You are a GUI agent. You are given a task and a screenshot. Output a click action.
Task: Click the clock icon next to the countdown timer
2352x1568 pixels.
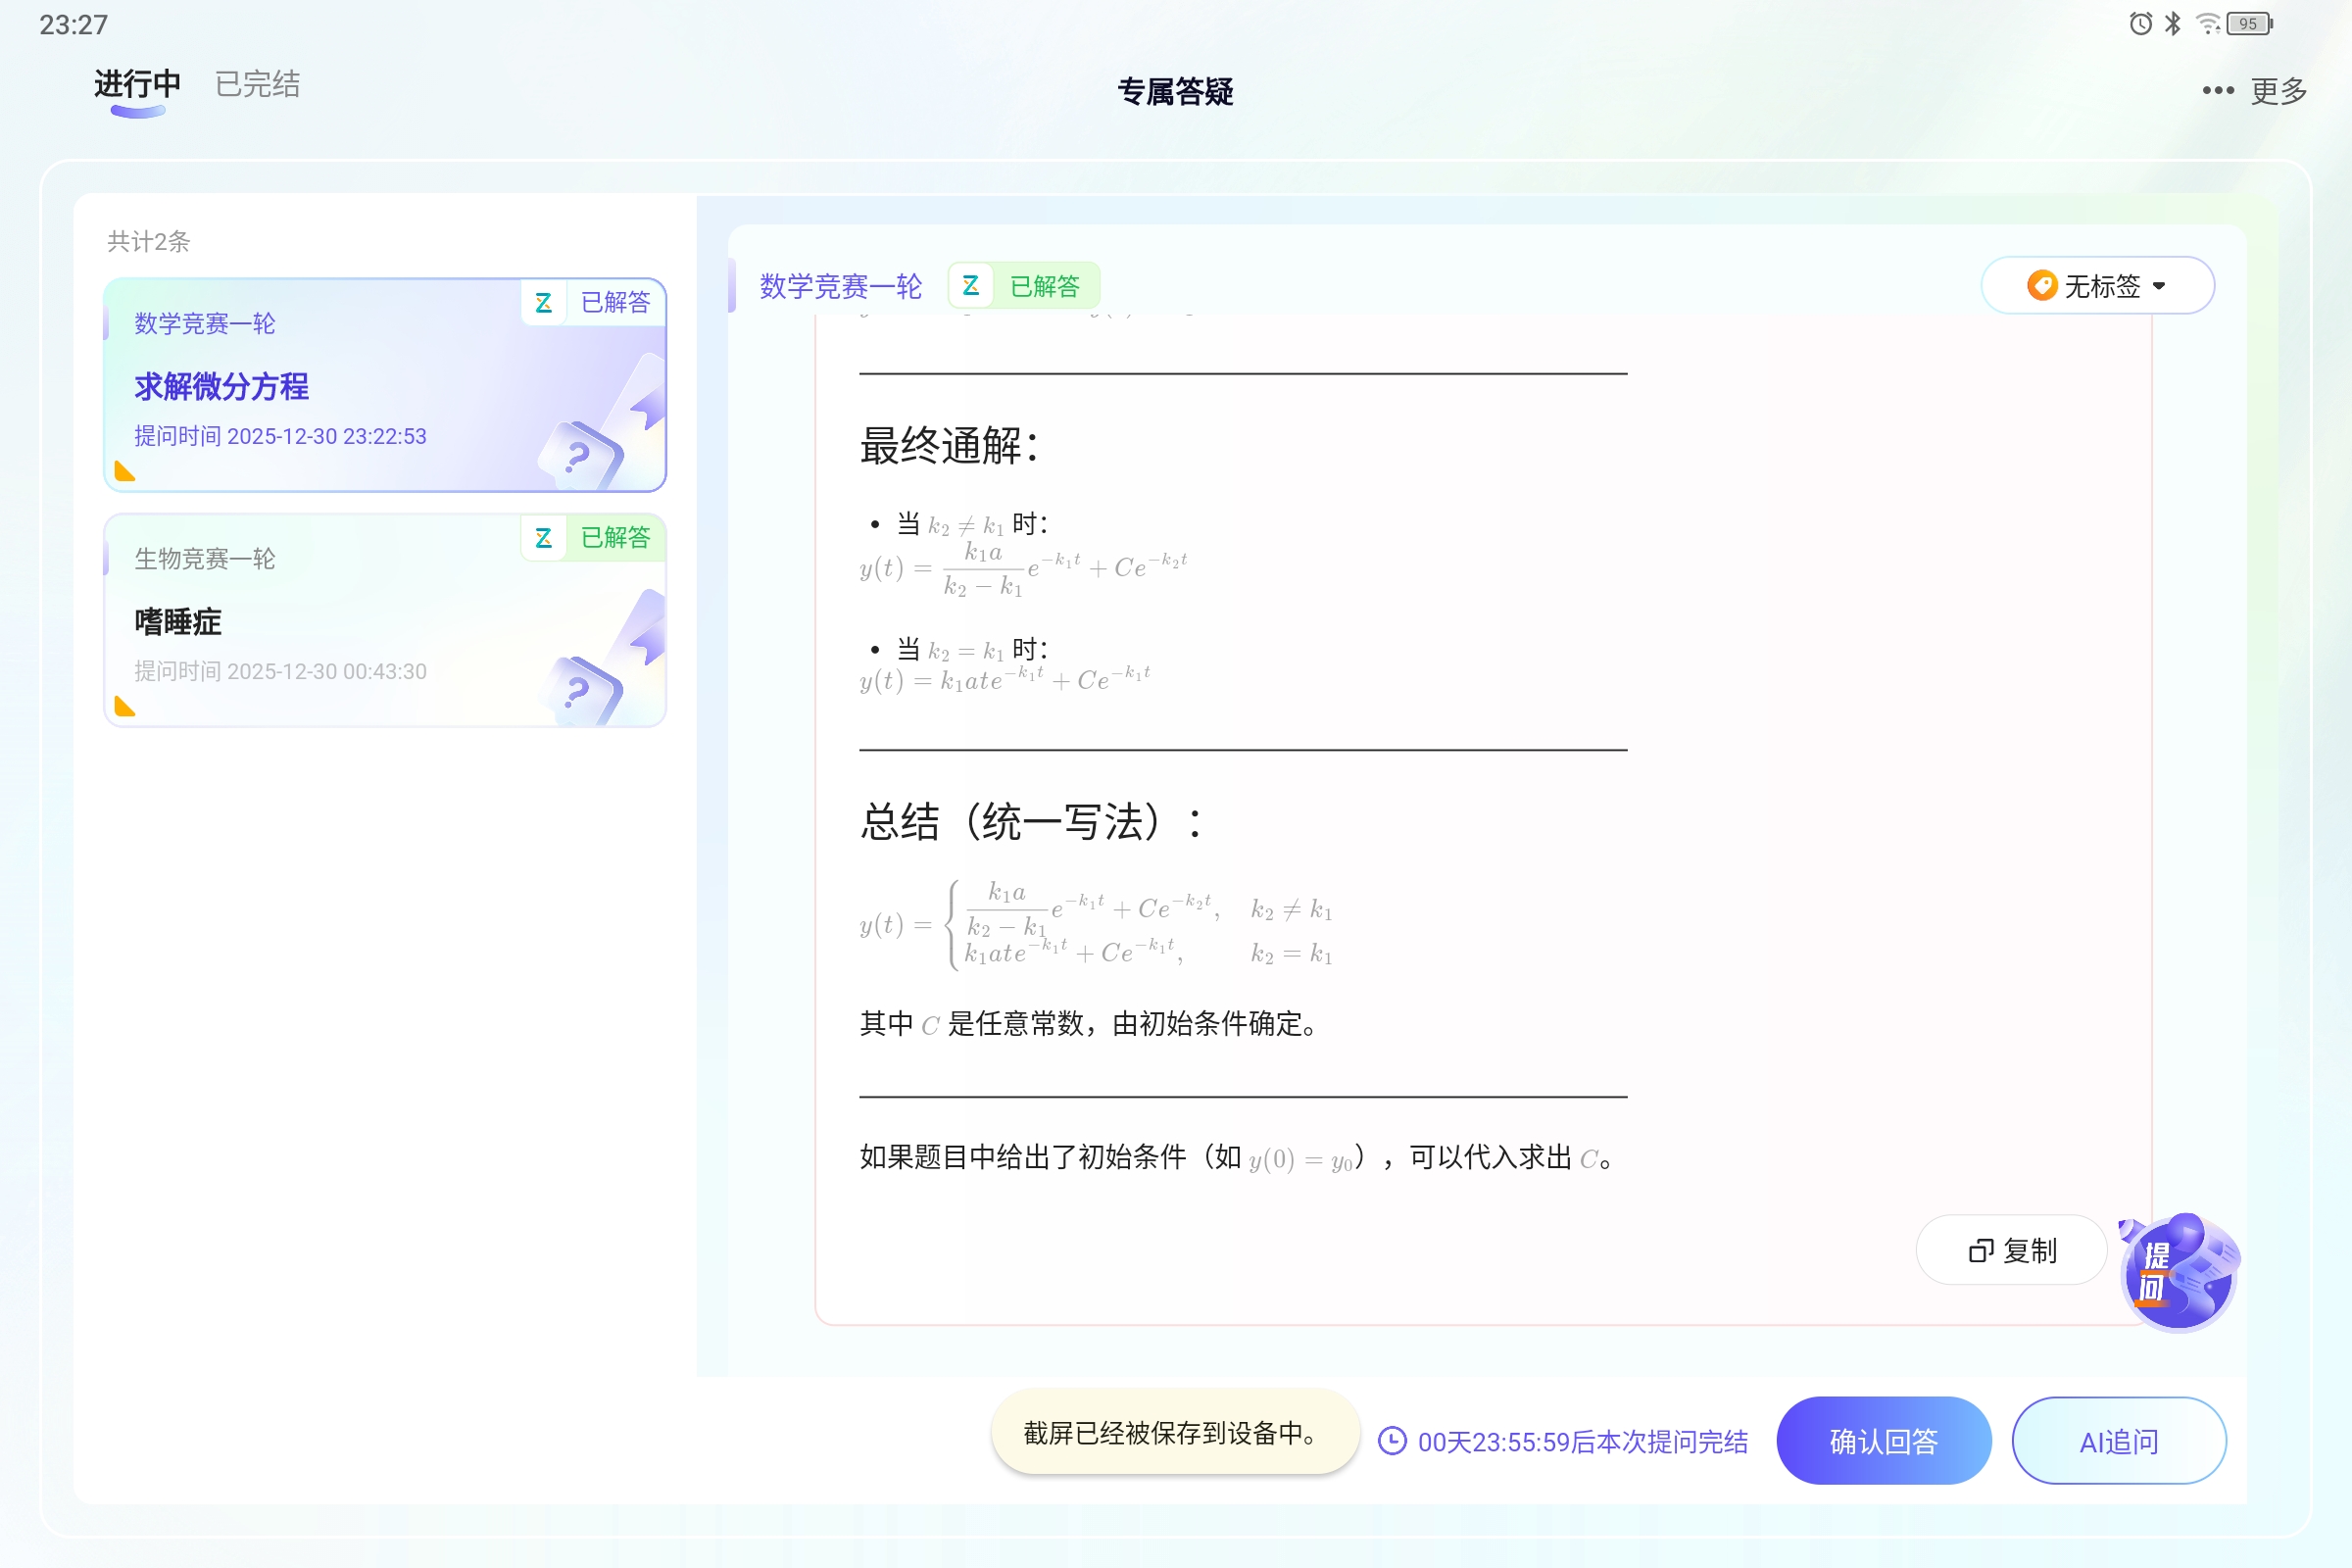pos(1393,1442)
